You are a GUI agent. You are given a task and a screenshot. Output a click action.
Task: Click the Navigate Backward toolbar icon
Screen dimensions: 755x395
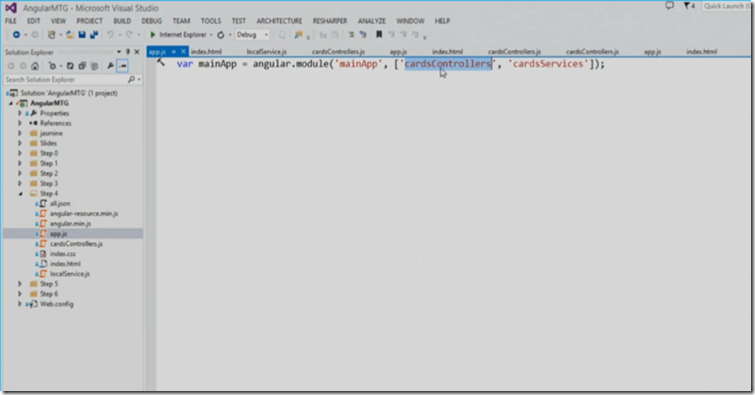coord(16,35)
